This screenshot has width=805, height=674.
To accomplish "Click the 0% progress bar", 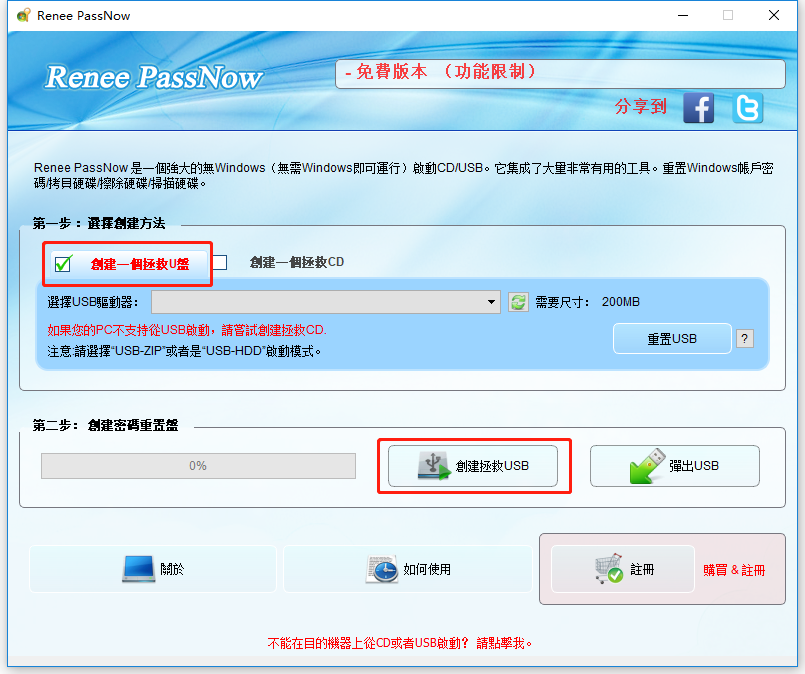I will pos(198,466).
